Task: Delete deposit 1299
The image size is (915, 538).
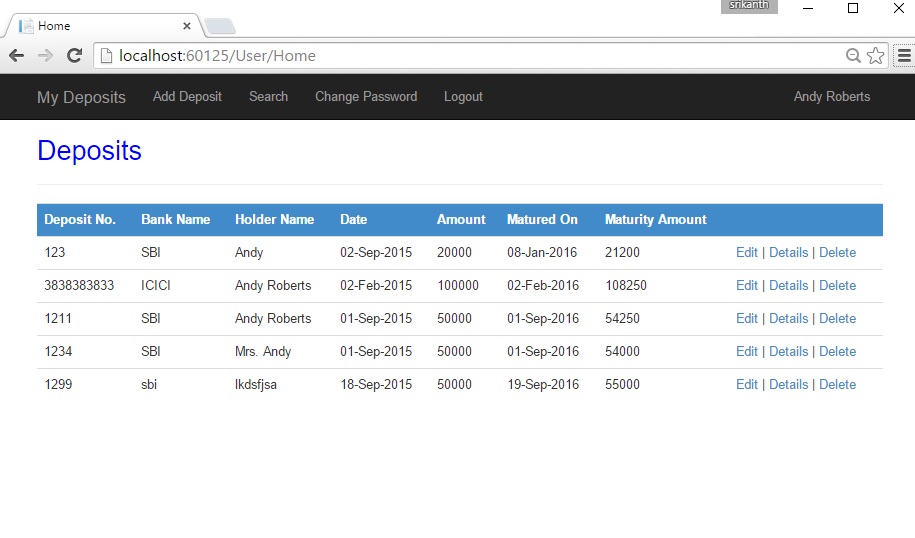Action: pyautogui.click(x=837, y=384)
